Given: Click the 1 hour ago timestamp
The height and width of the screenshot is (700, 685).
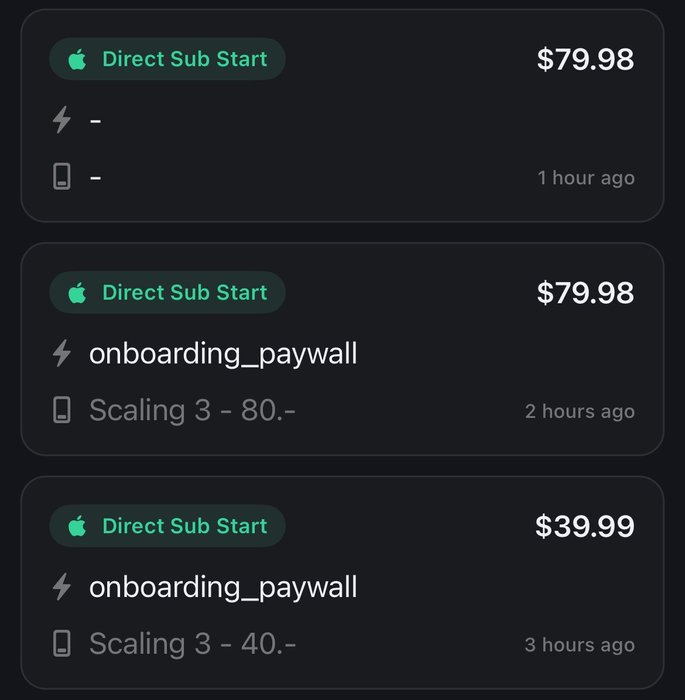Looking at the screenshot, I should [586, 178].
